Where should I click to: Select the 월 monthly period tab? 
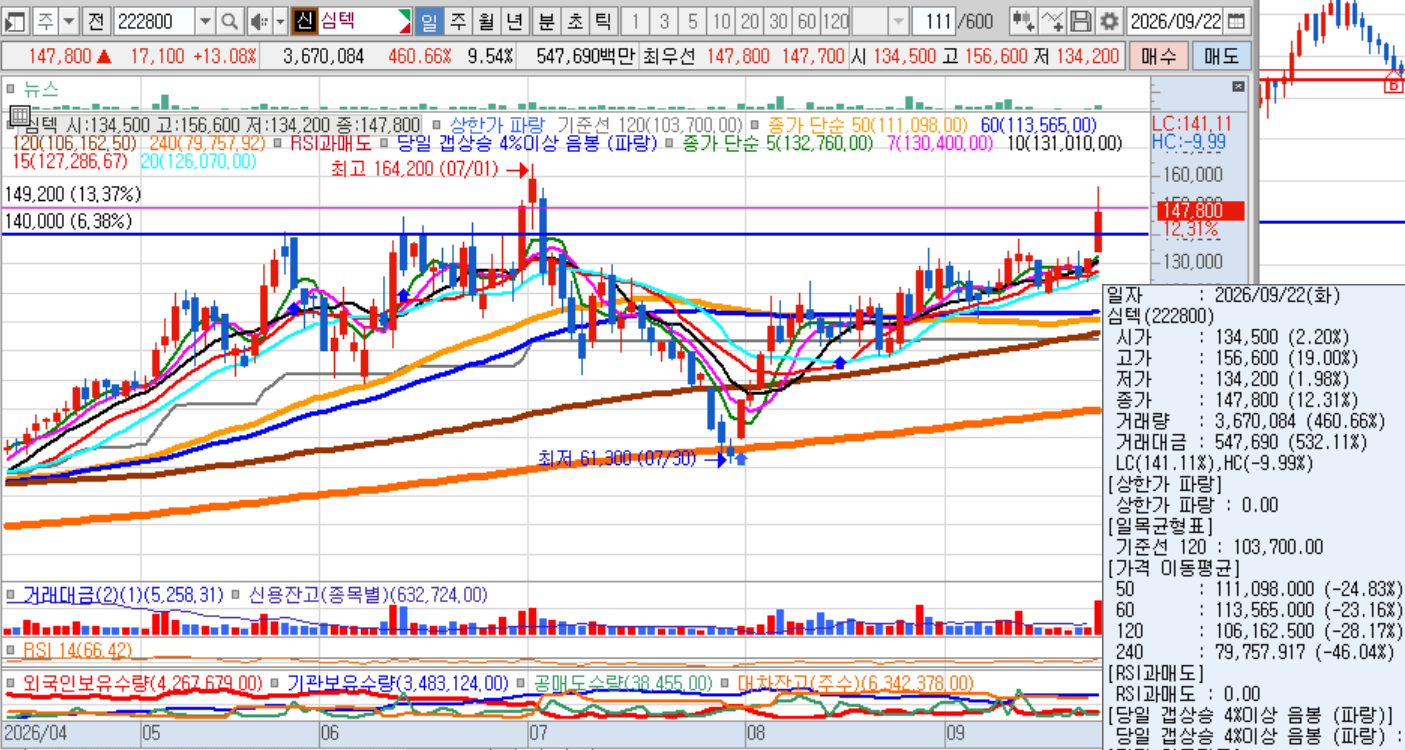point(485,20)
